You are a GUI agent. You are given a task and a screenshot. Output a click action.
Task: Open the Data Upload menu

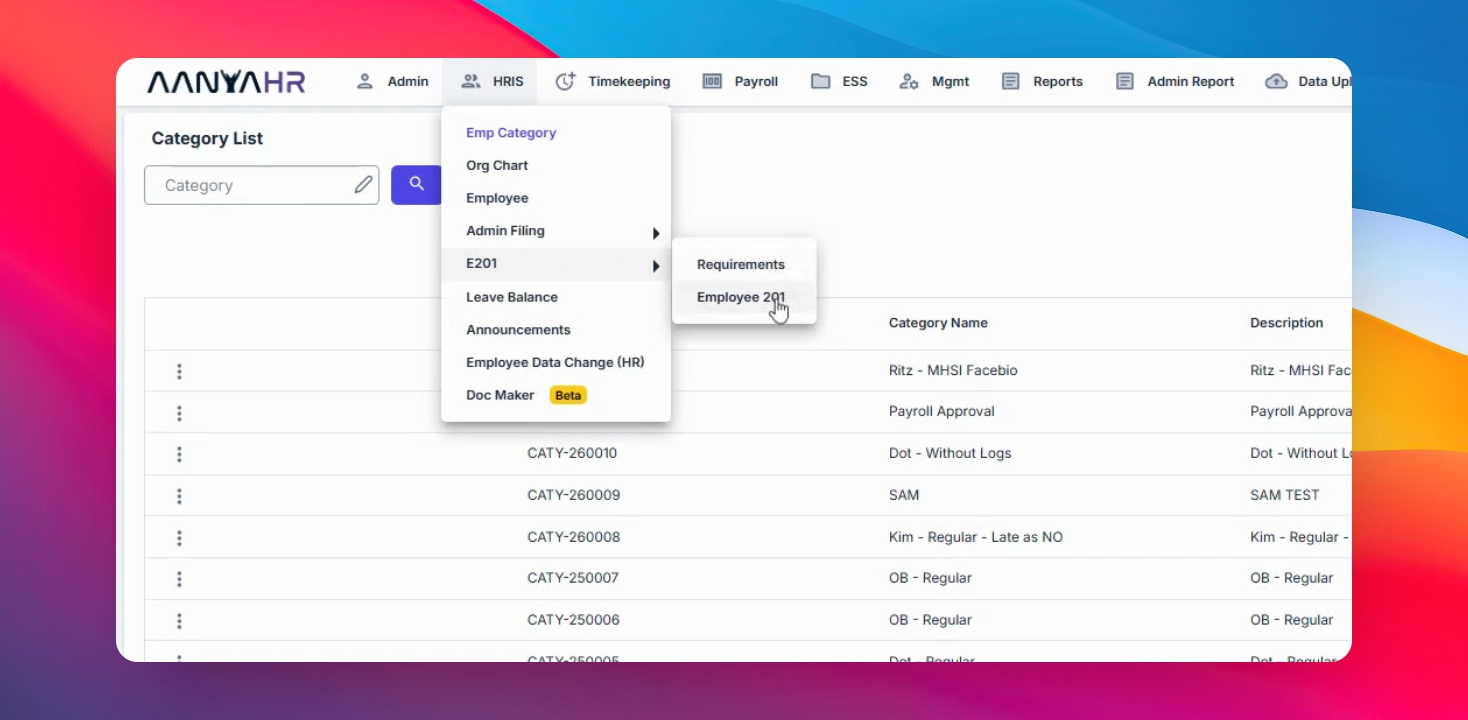1308,82
